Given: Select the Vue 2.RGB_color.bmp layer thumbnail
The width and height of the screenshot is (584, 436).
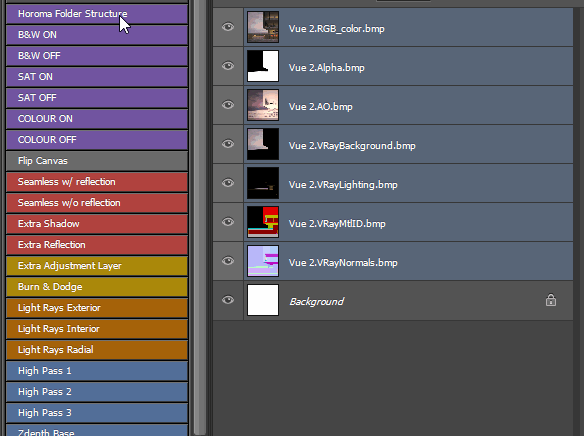Looking at the screenshot, I should pyautogui.click(x=263, y=27).
